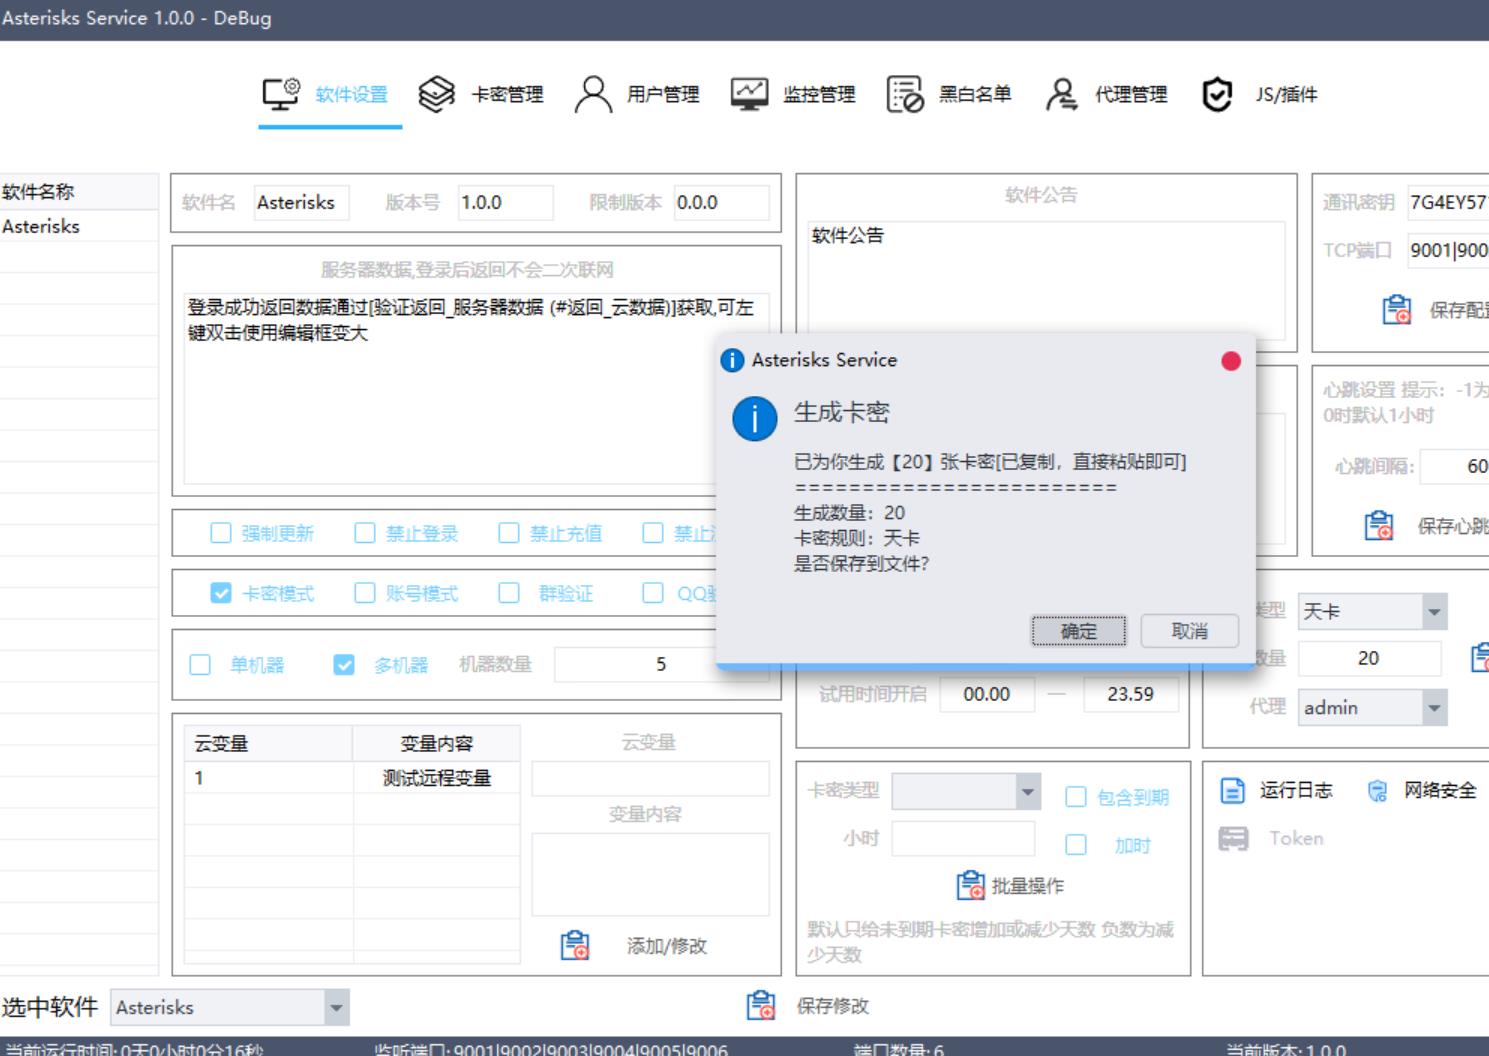The image size is (1489, 1056).
Task: Click the 黑白名单 list icon
Action: [905, 95]
